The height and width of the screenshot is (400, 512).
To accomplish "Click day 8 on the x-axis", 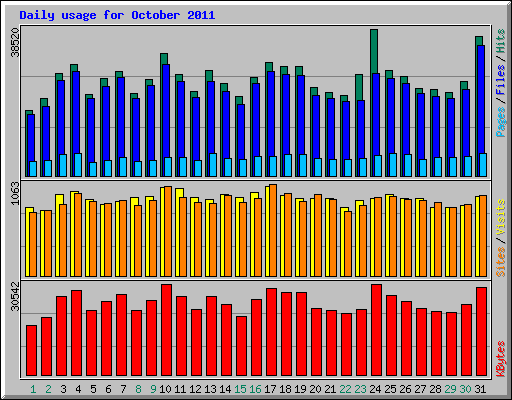I will [x=138, y=389].
